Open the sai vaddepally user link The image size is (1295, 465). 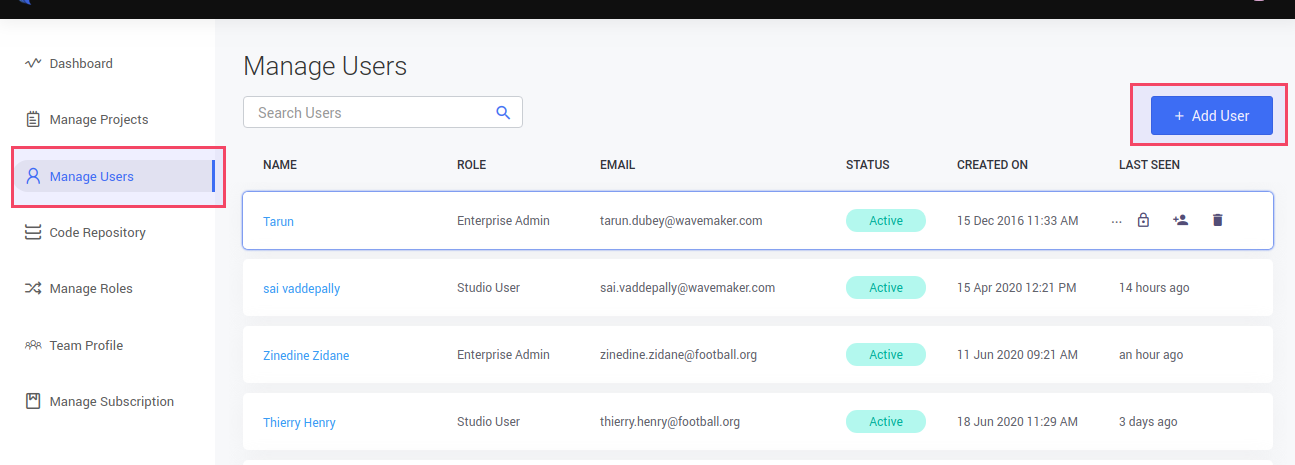click(301, 288)
